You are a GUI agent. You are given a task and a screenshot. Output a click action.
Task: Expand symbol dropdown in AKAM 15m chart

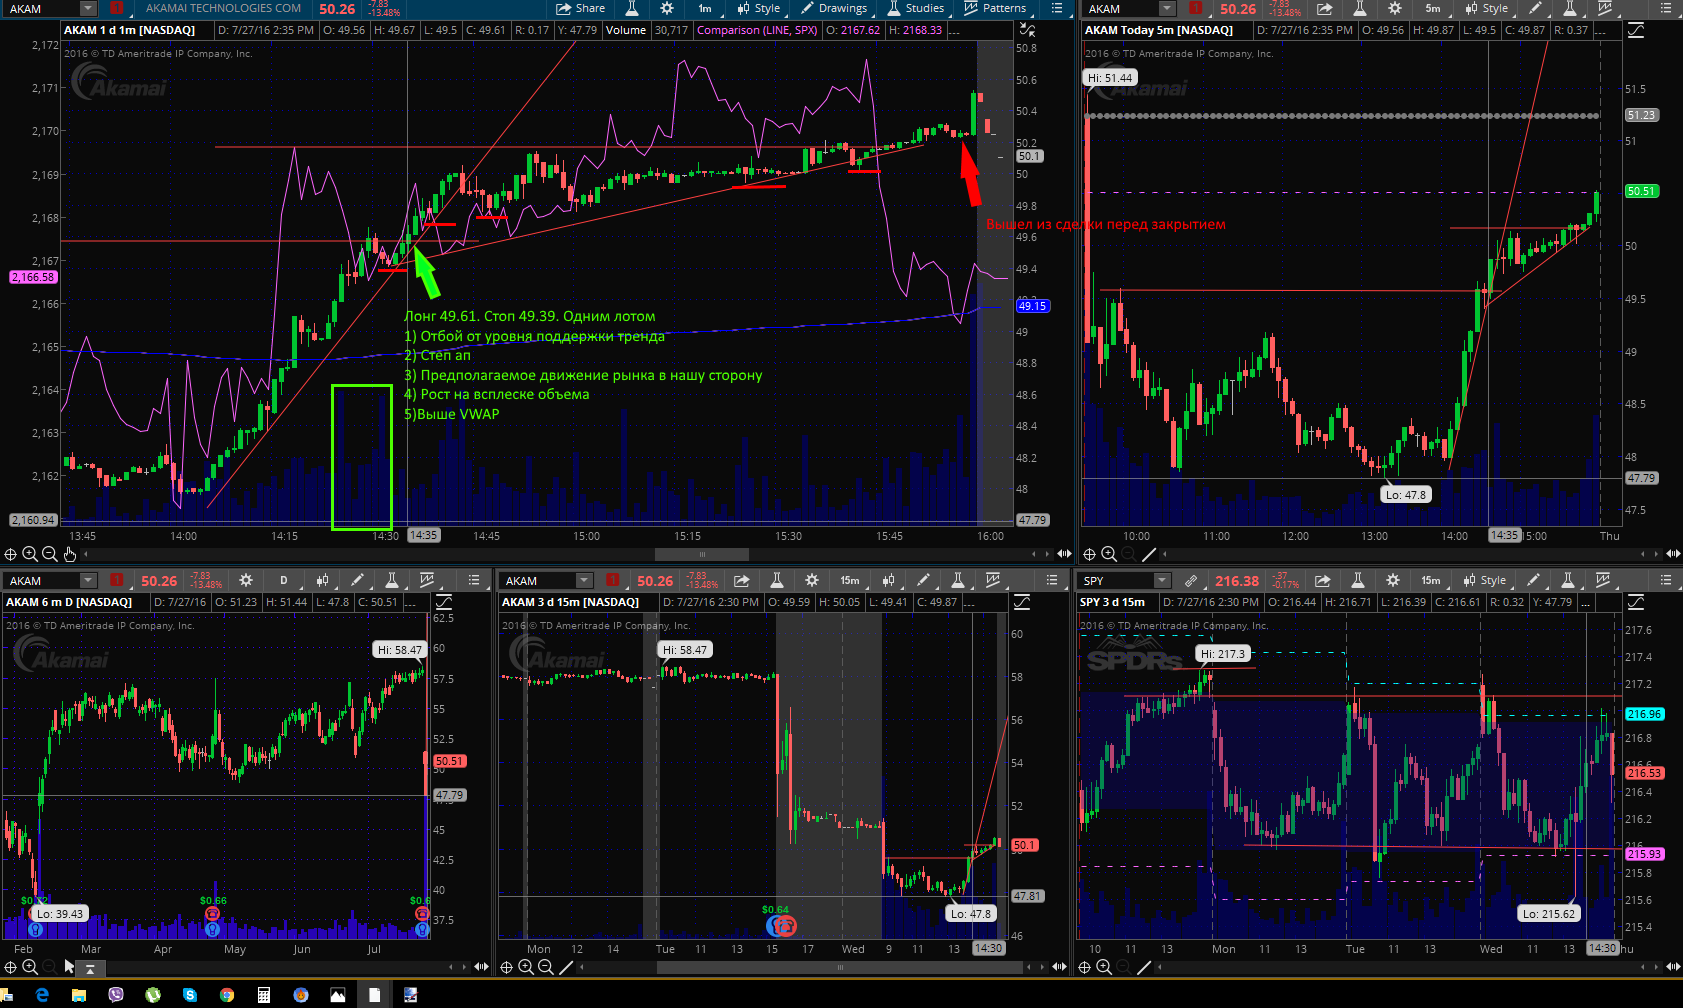[x=584, y=580]
